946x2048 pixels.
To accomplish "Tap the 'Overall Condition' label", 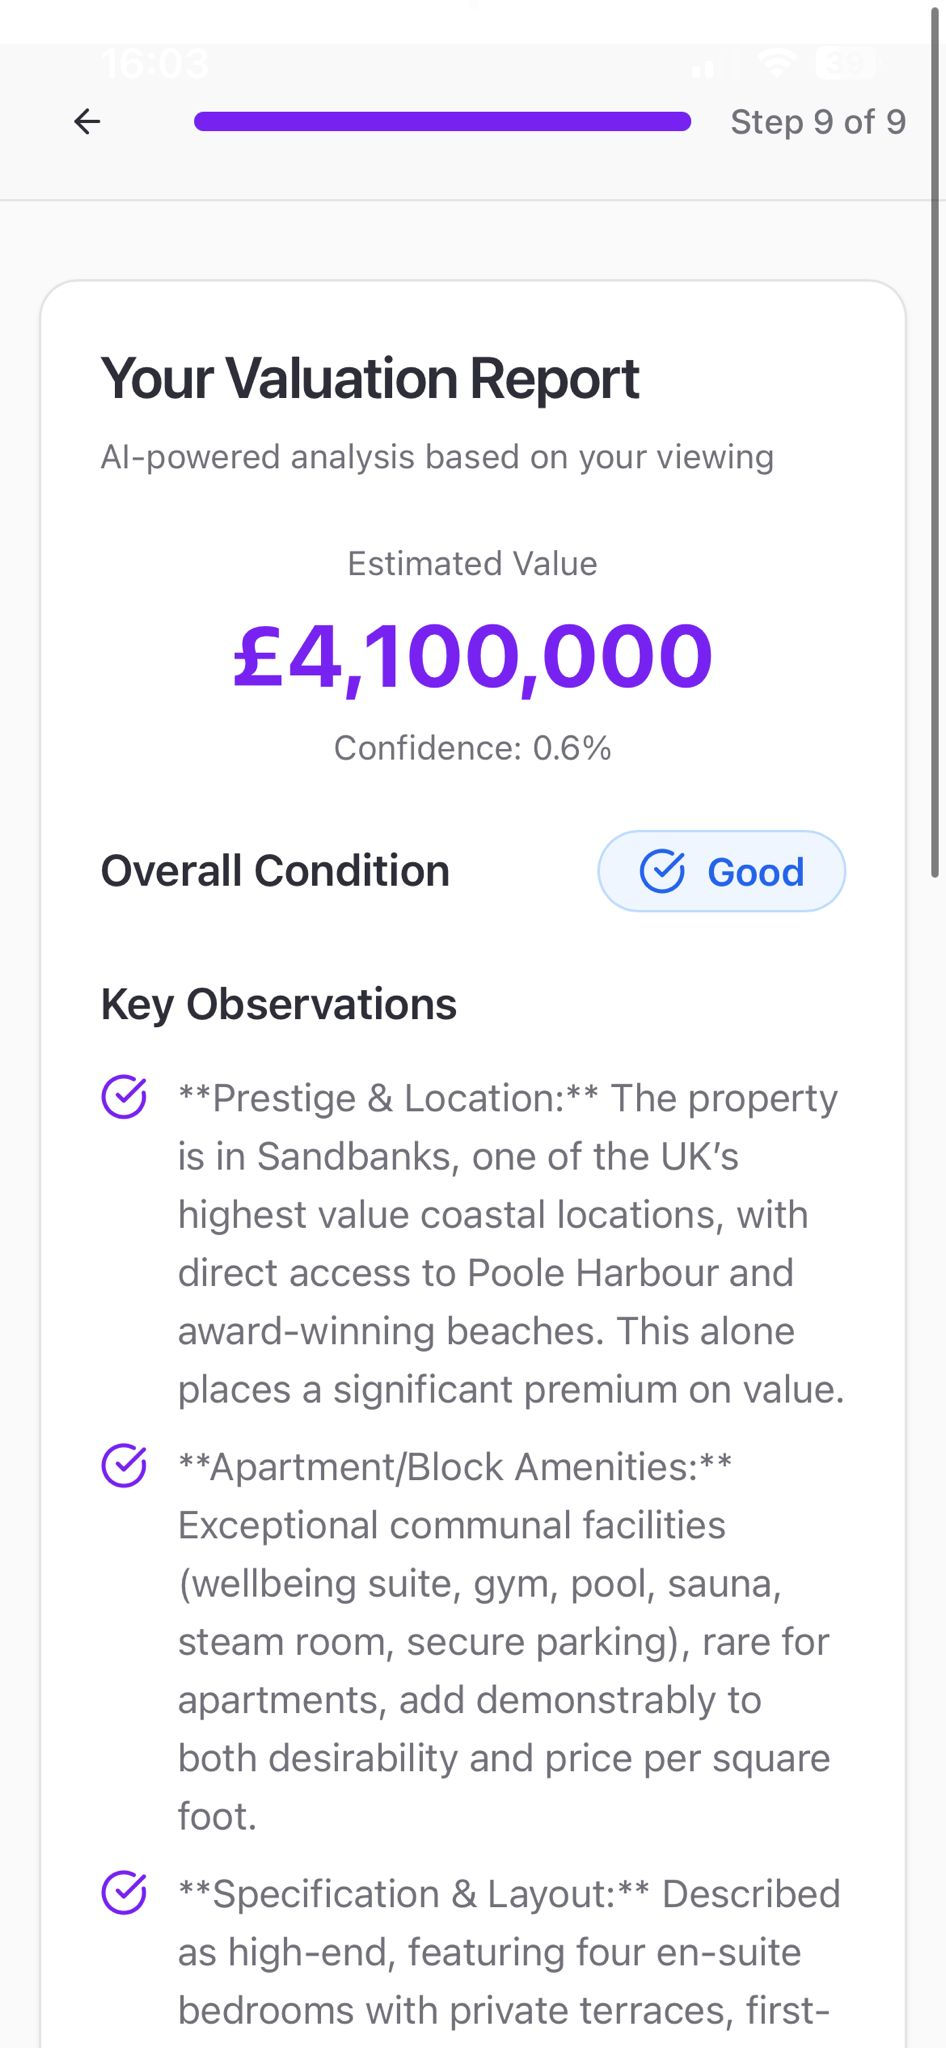I will click(275, 871).
